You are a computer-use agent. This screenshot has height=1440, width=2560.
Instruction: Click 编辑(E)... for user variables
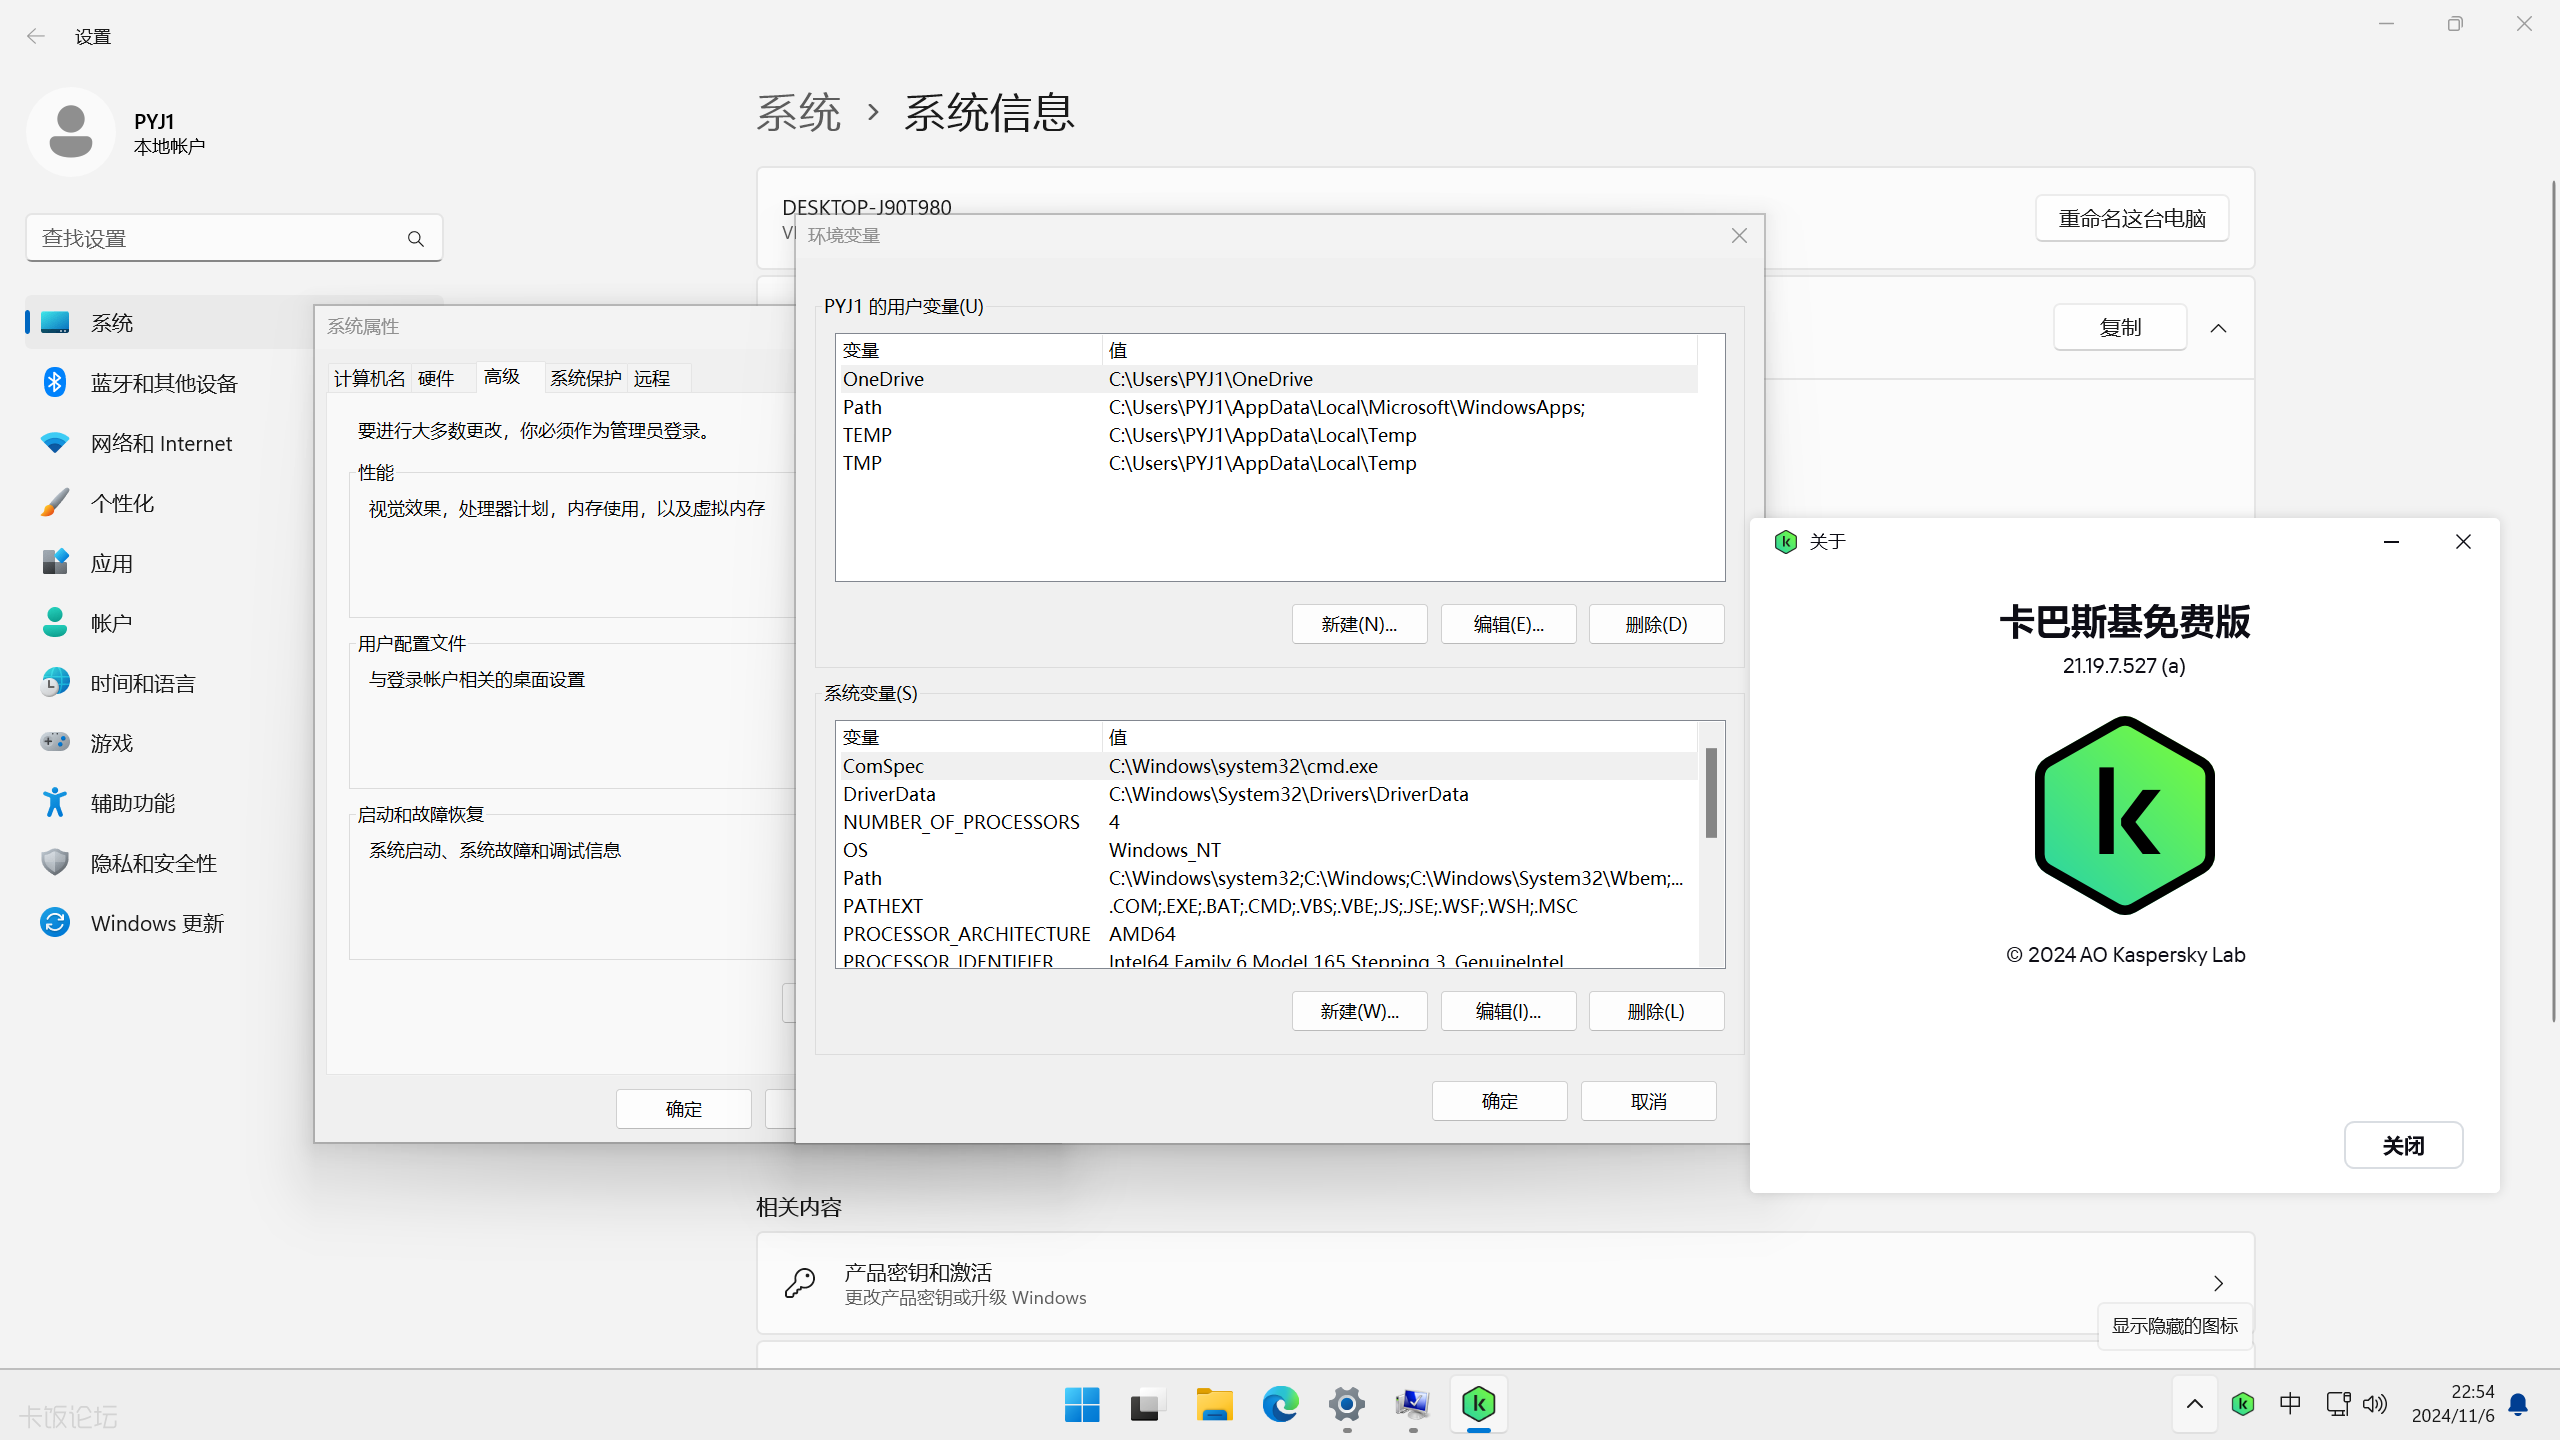point(1508,624)
